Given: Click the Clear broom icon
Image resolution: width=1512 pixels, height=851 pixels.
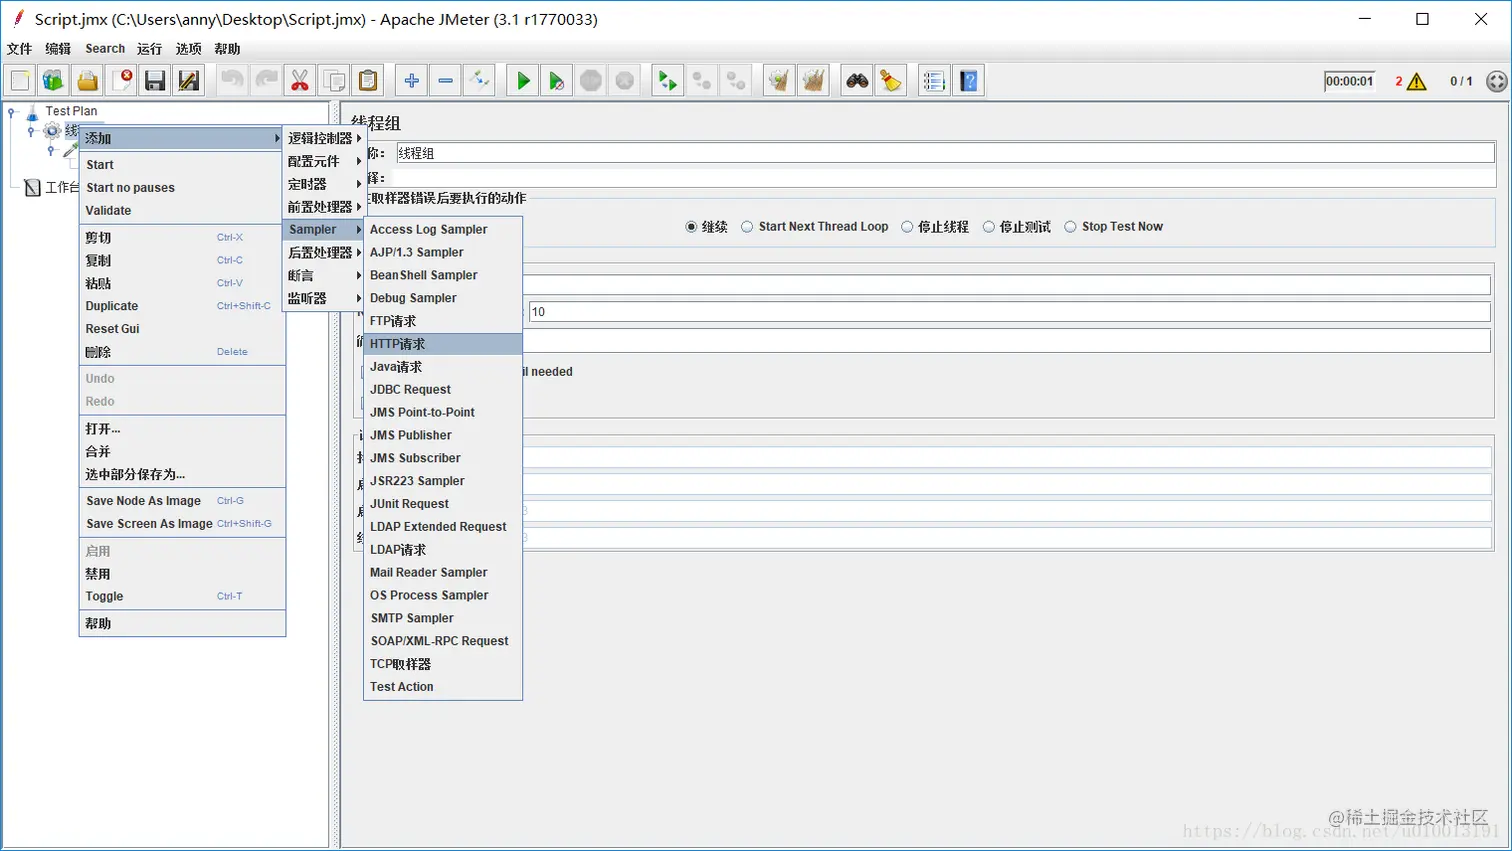Looking at the screenshot, I should tap(779, 81).
